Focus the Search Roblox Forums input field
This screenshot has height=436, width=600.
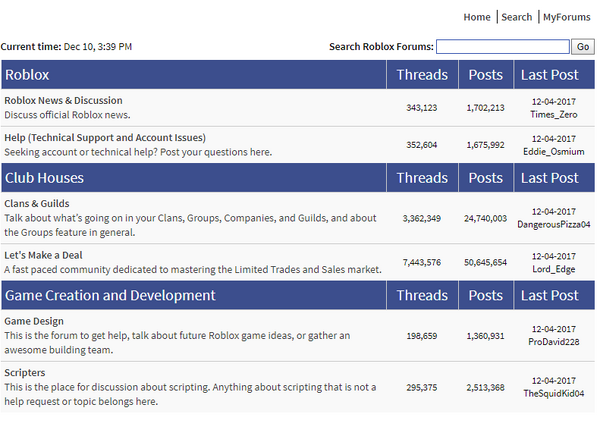[503, 47]
